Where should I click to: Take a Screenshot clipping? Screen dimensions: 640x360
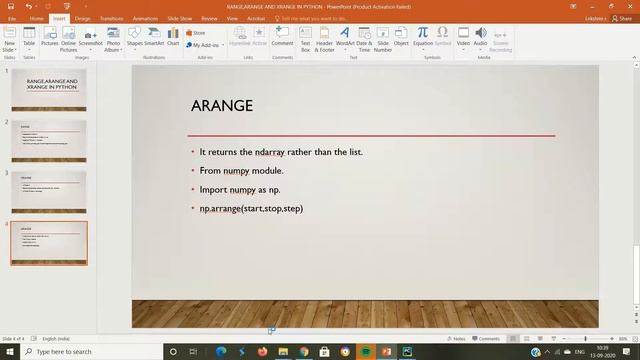[x=91, y=39]
